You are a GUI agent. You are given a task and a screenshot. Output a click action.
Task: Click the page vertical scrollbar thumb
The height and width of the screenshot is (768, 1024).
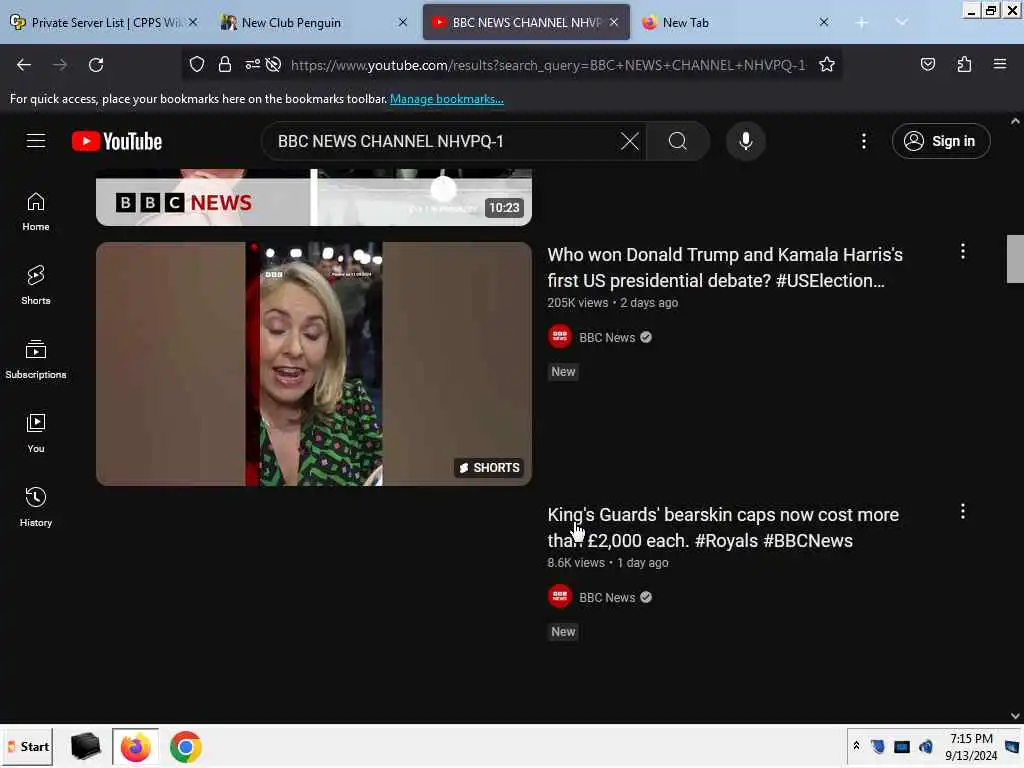1015,259
